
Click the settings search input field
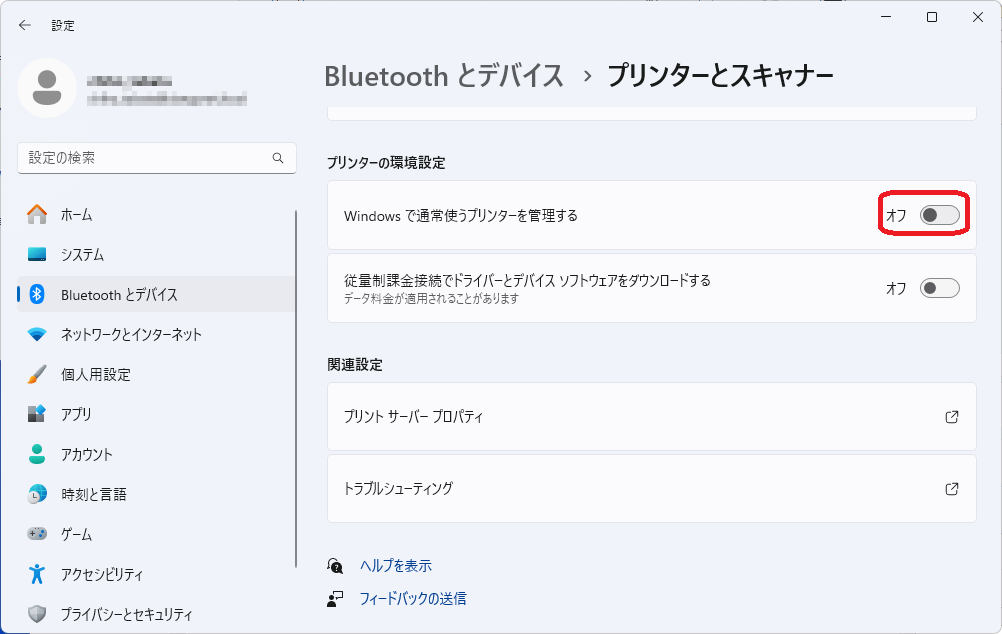[147, 158]
